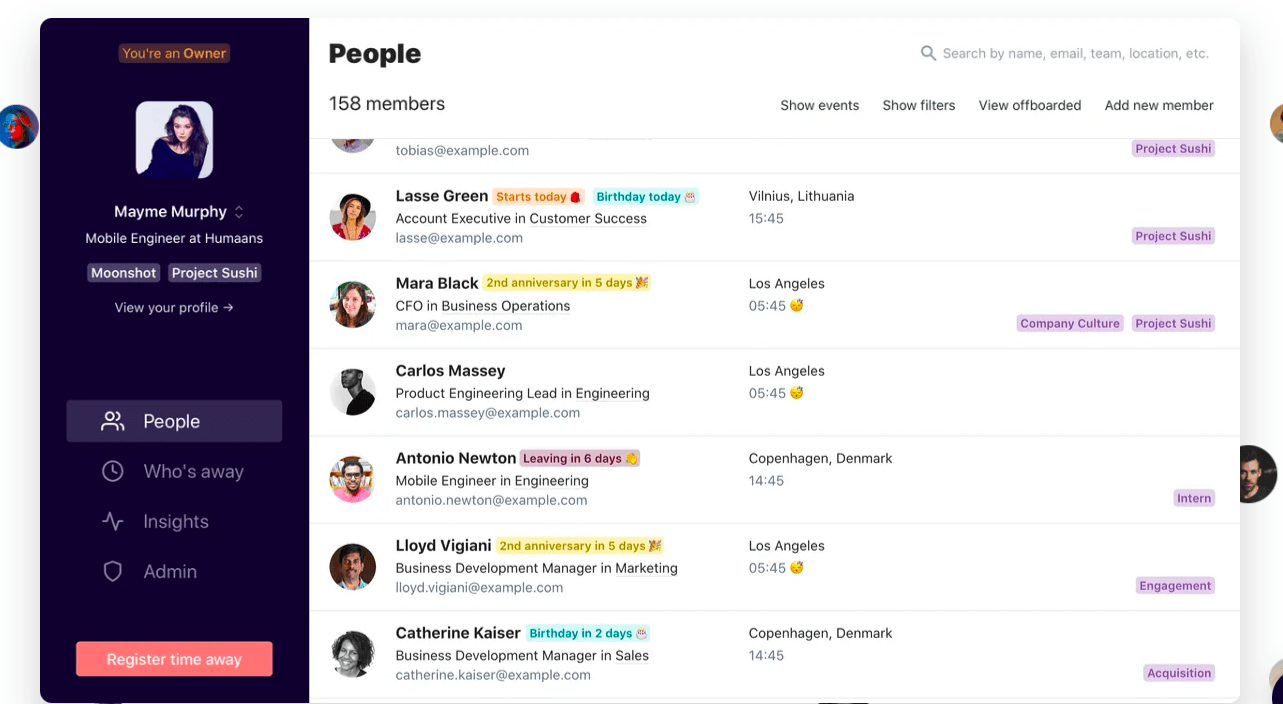Toggle View offboarded members
Screen dimensions: 1283x704
pos(1029,105)
